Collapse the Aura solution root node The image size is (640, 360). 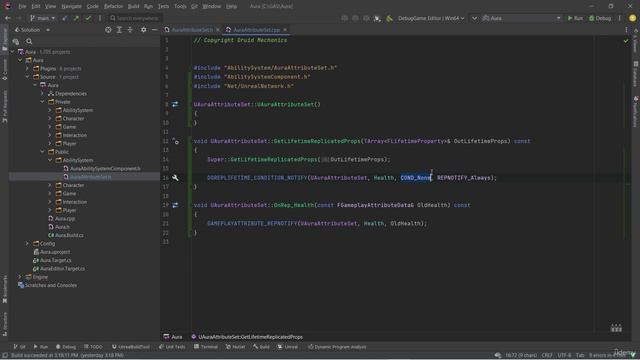click(13, 52)
